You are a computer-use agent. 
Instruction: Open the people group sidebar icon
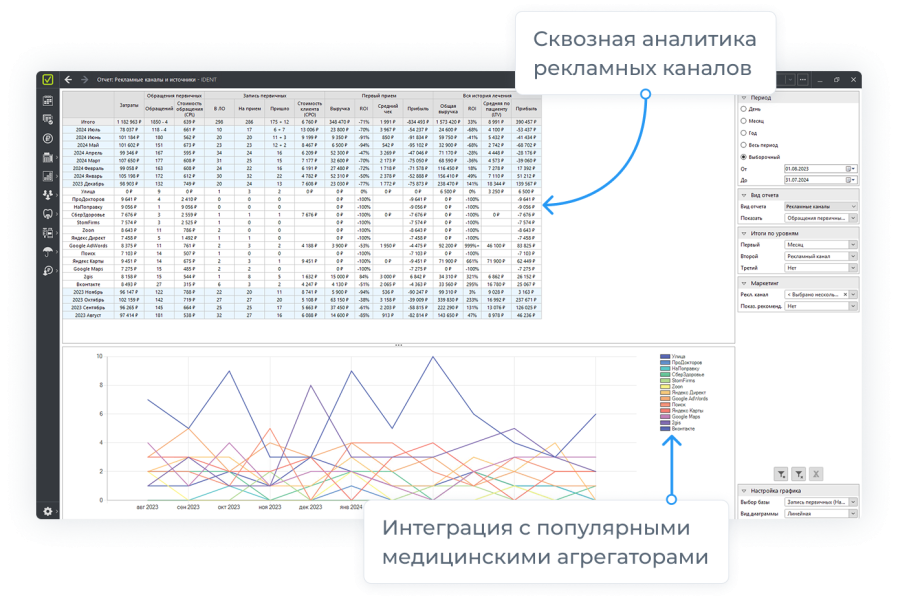(x=48, y=195)
